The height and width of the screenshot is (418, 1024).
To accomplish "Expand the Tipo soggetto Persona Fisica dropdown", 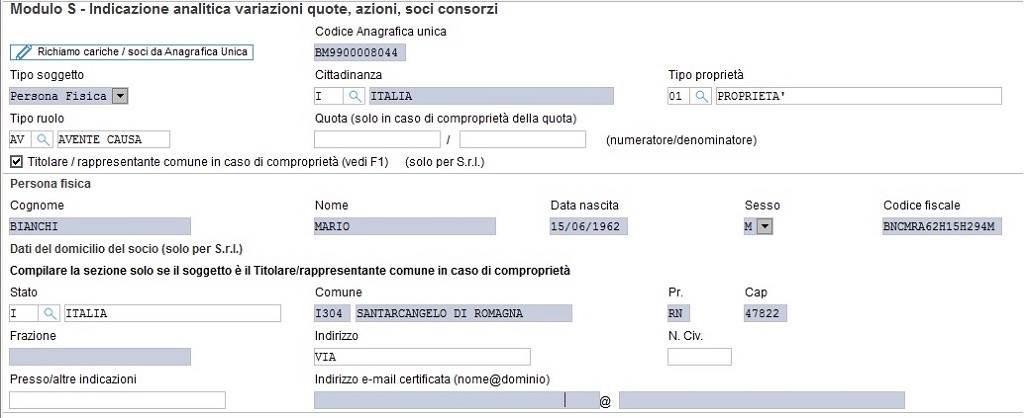I will pos(120,96).
